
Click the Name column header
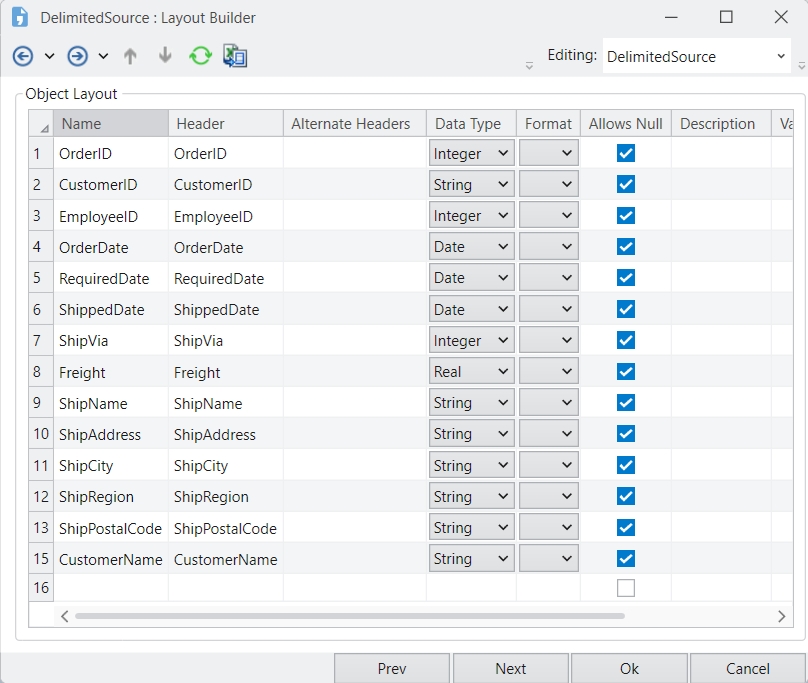[110, 124]
